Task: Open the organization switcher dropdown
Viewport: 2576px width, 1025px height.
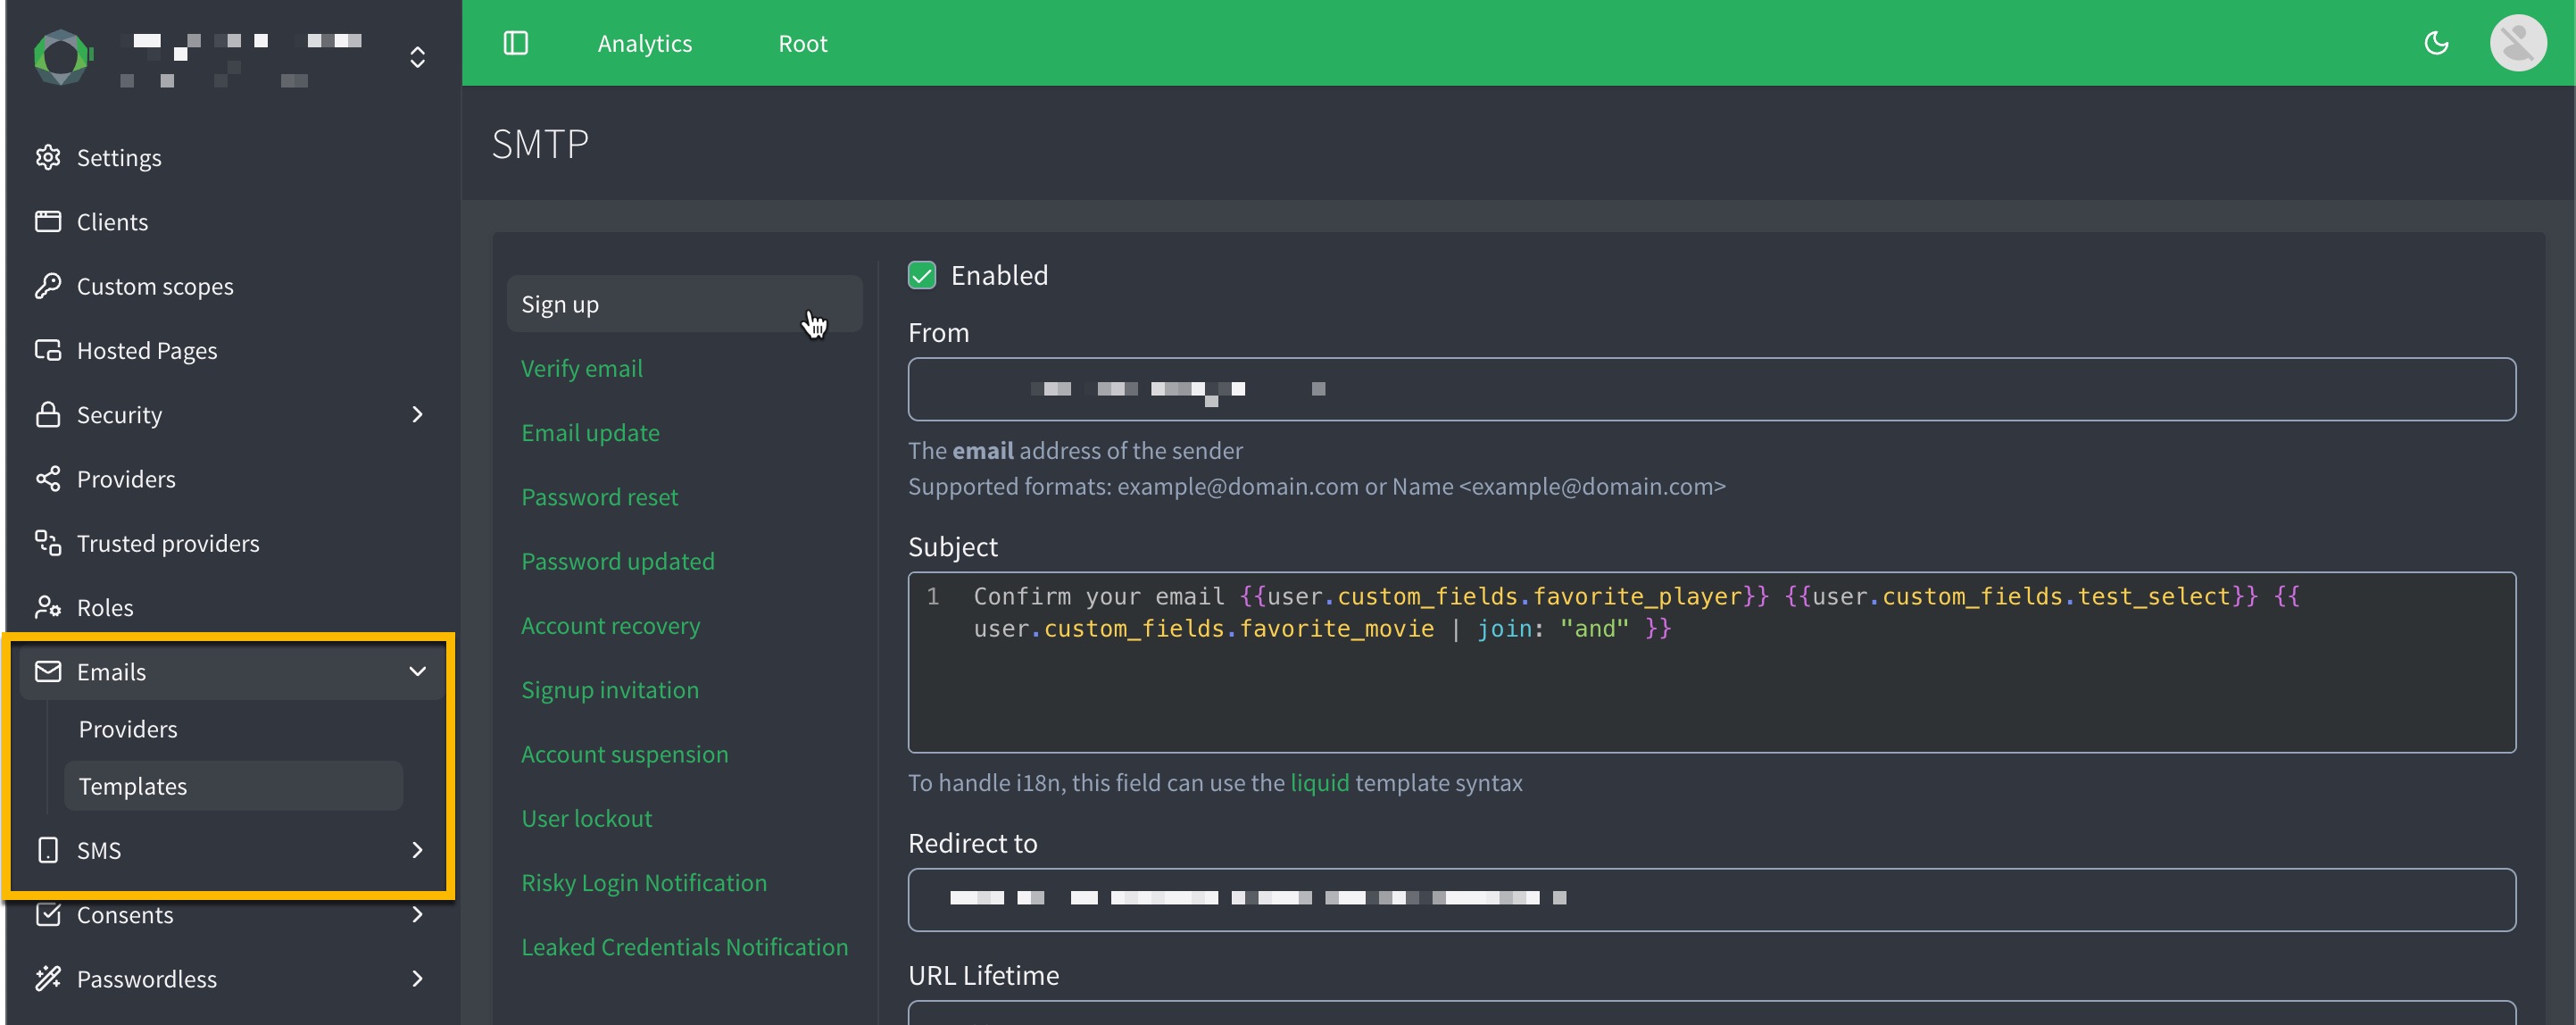Action: (417, 57)
